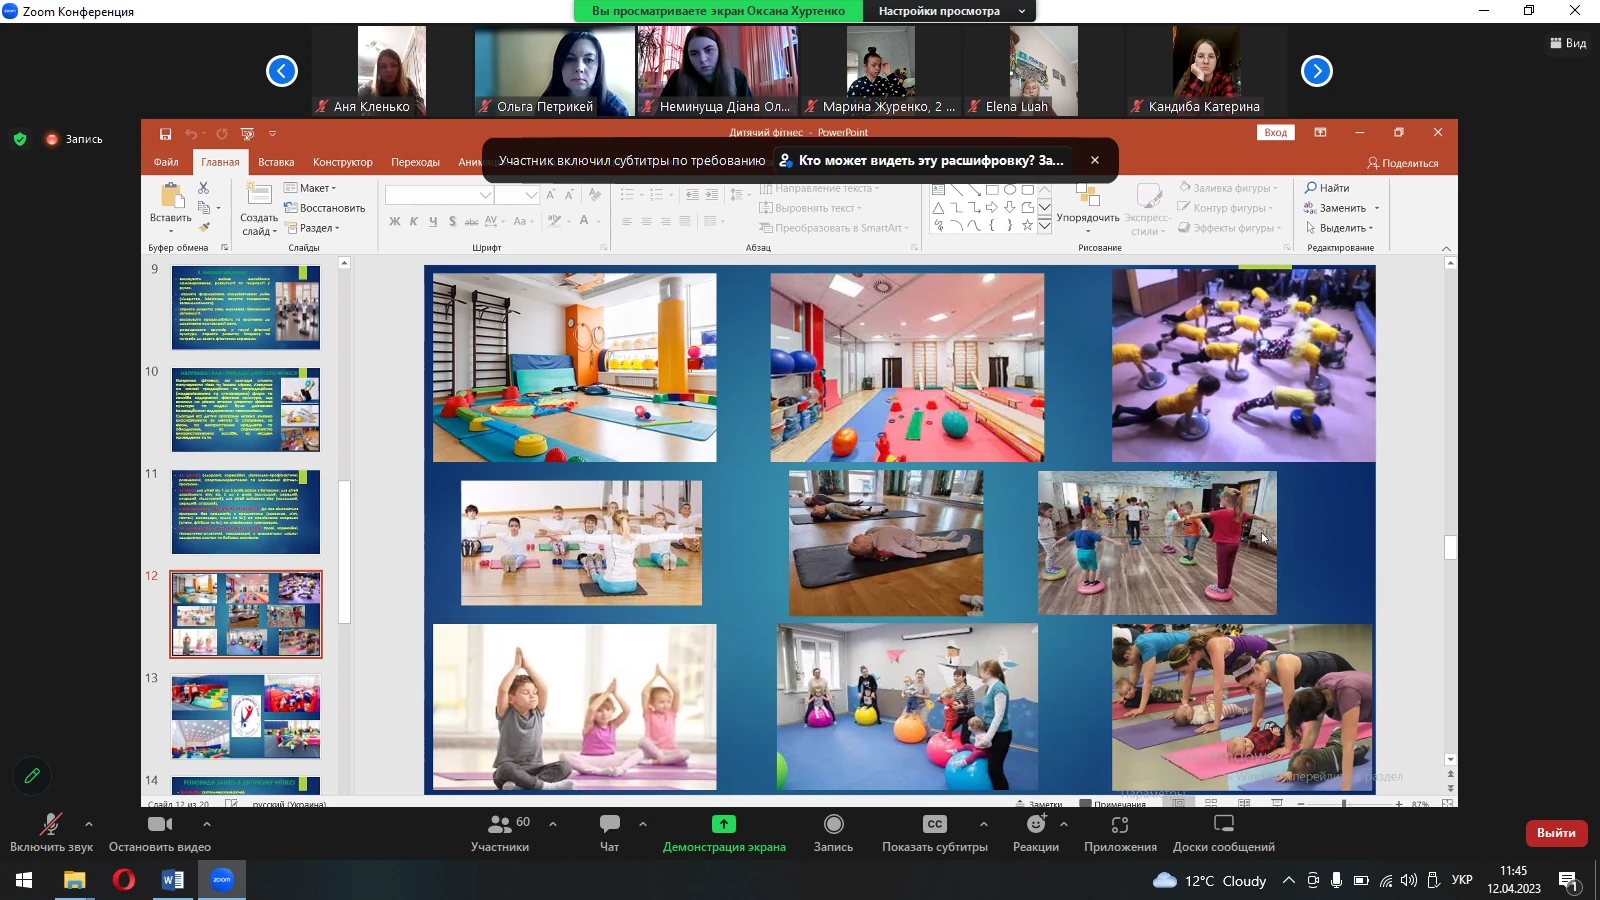Click the Reactions icon
1600x900 pixels.
coord(1035,832)
